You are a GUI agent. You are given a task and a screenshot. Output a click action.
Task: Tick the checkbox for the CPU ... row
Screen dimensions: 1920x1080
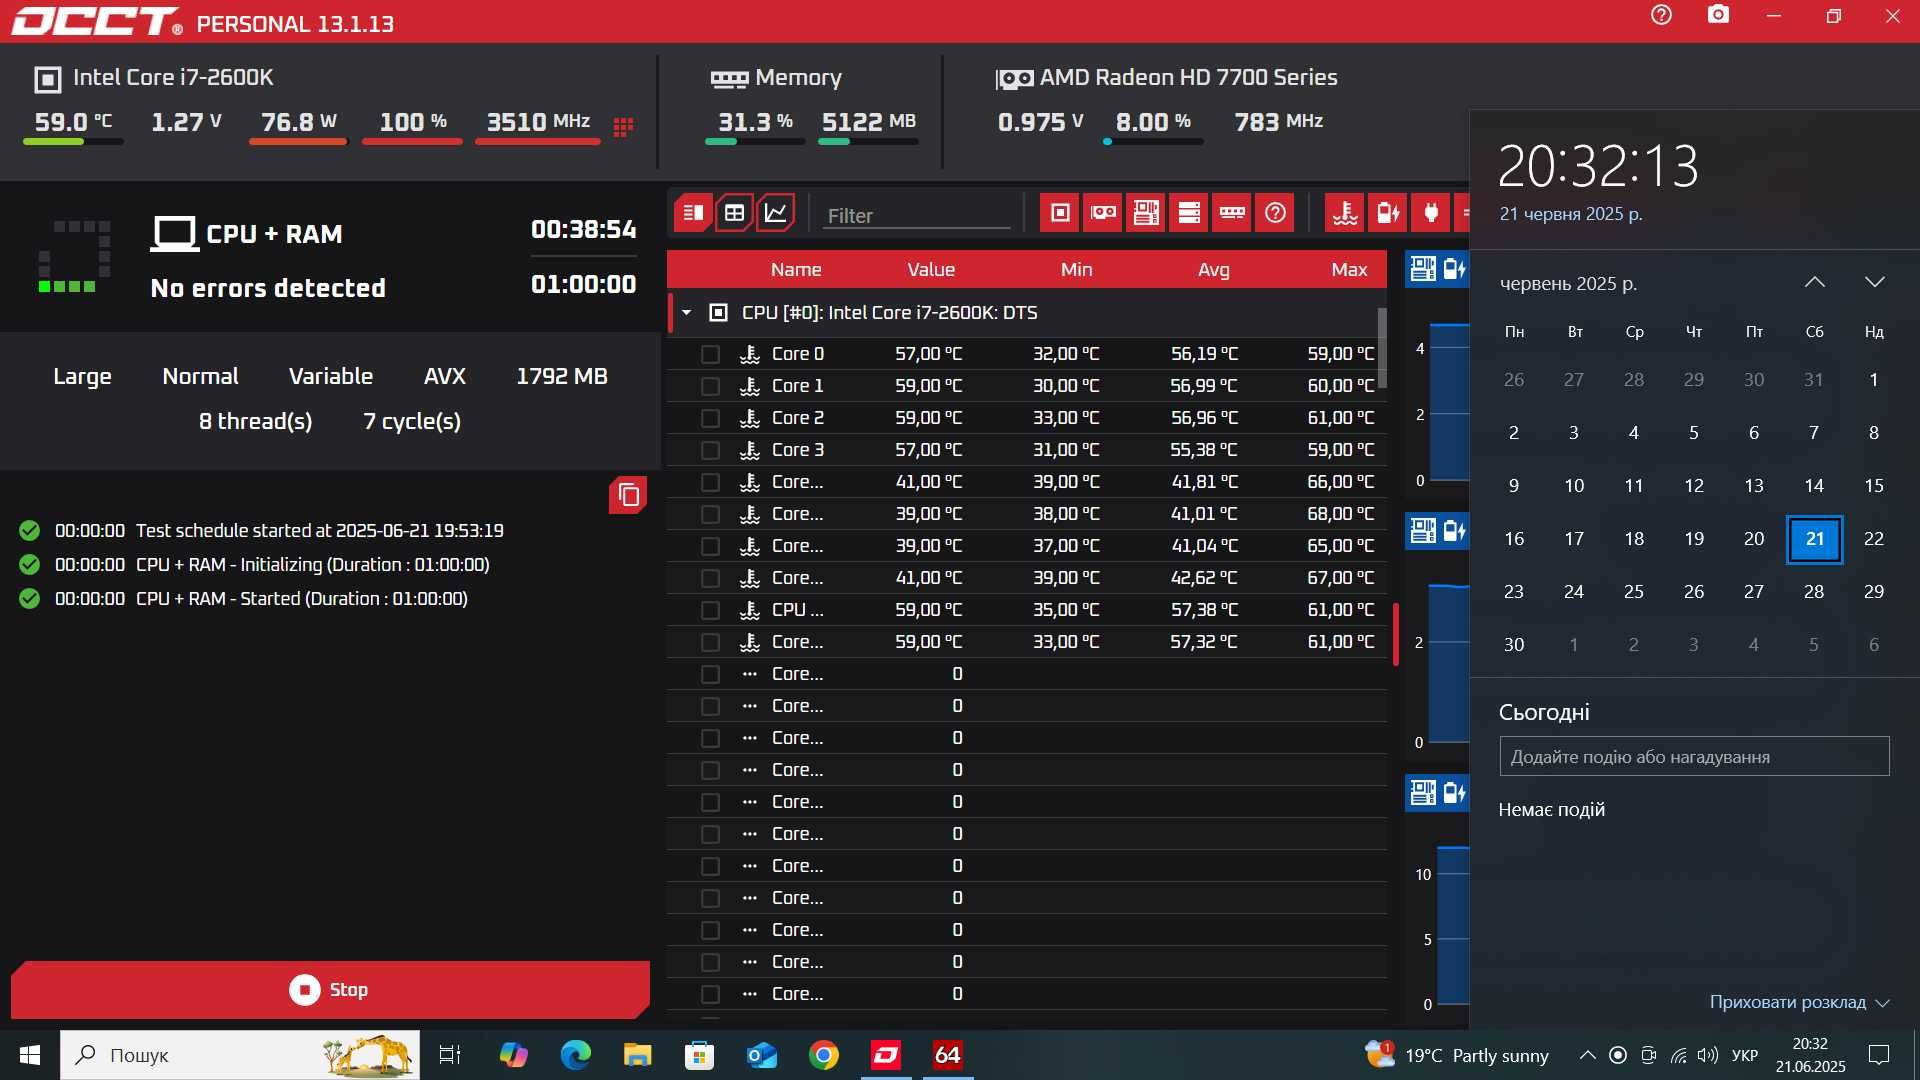(710, 610)
